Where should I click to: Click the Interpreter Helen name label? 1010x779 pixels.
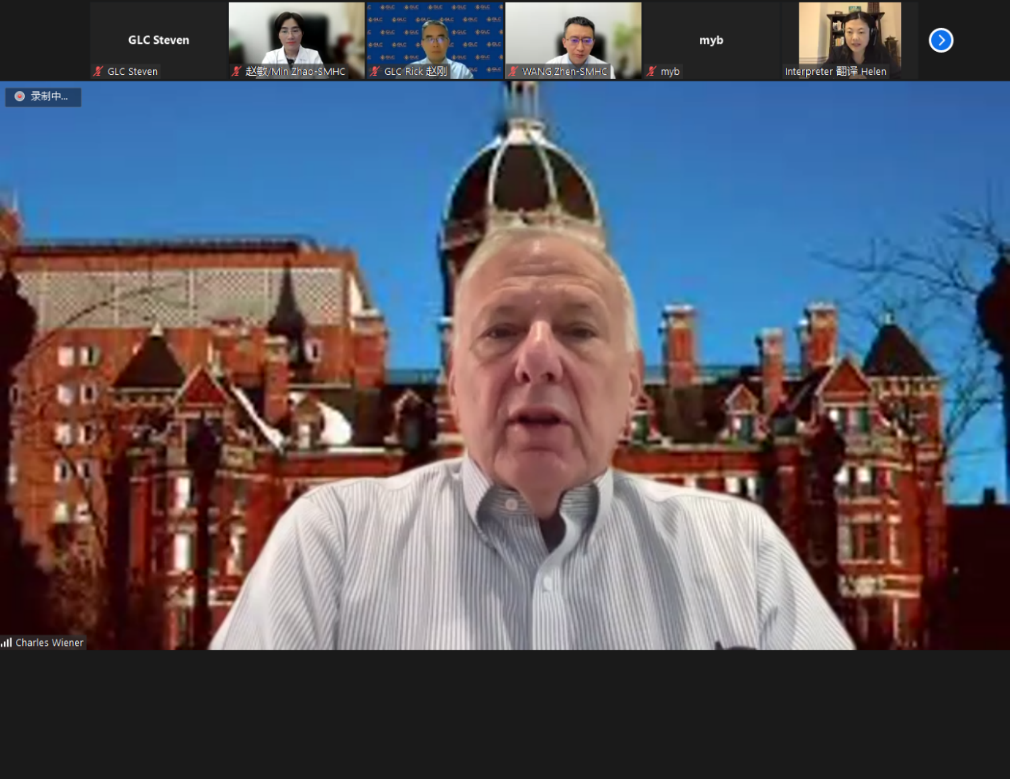coord(835,72)
